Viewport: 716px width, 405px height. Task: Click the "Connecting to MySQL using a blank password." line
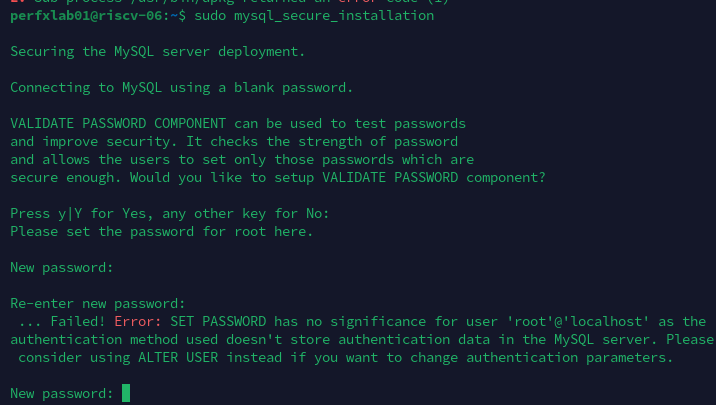181,87
